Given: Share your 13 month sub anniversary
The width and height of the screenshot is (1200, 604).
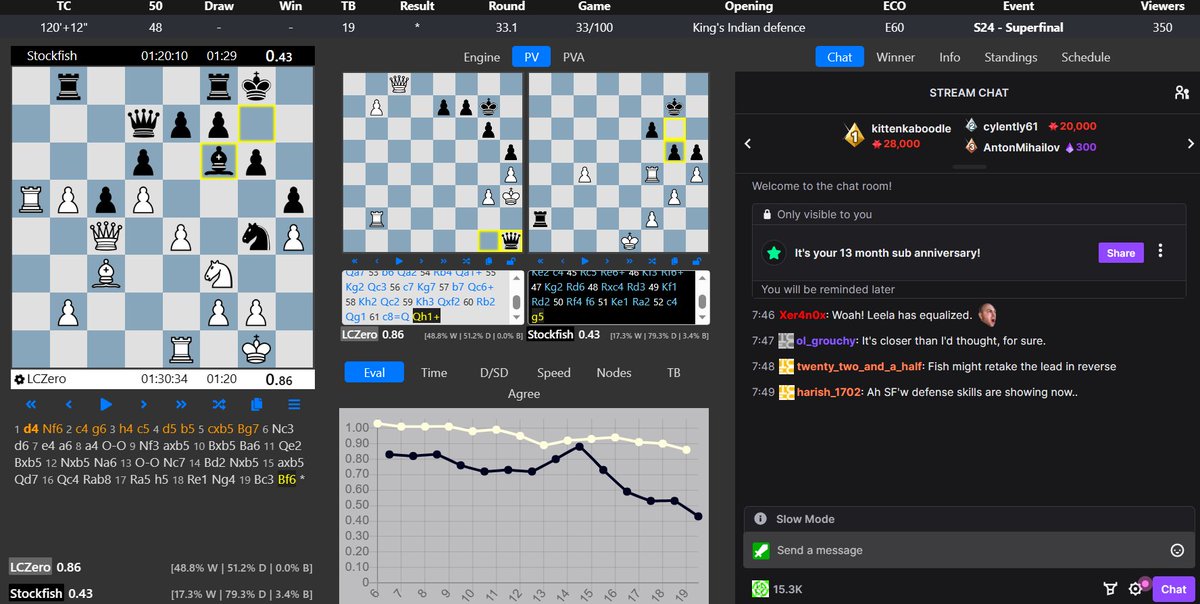Looking at the screenshot, I should 1120,252.
